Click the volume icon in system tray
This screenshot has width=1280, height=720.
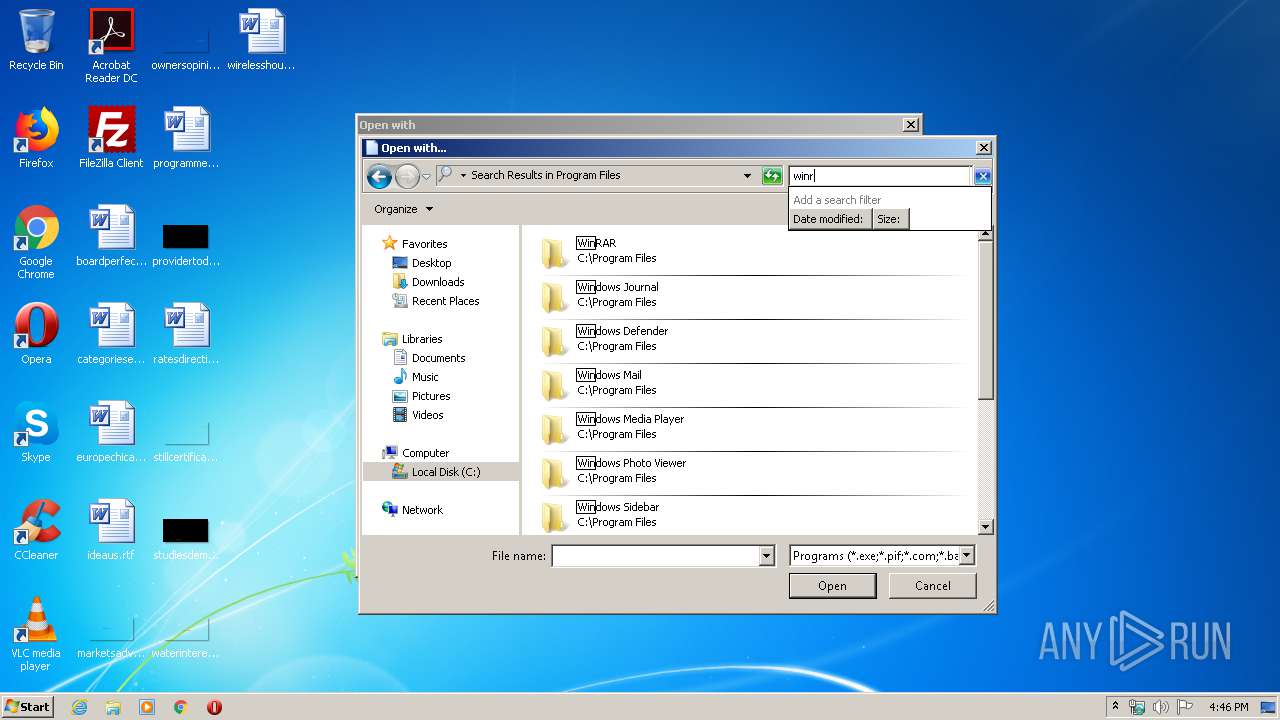1161,707
